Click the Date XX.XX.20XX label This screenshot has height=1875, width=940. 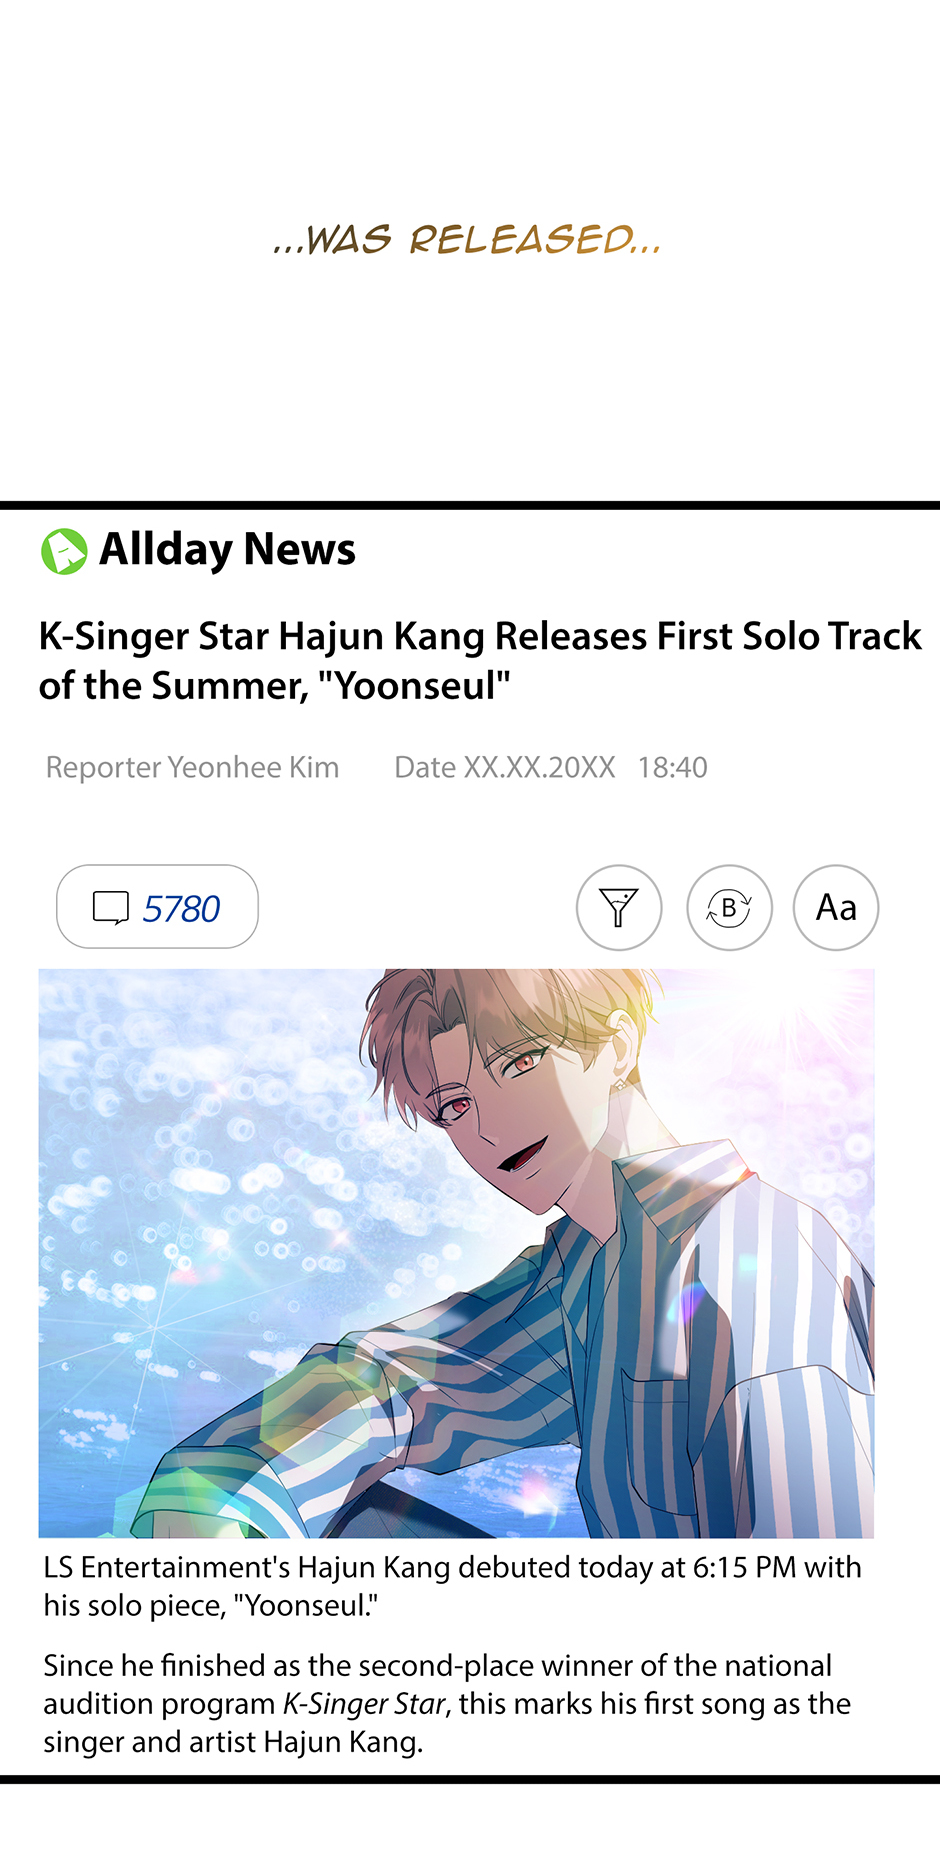(505, 767)
